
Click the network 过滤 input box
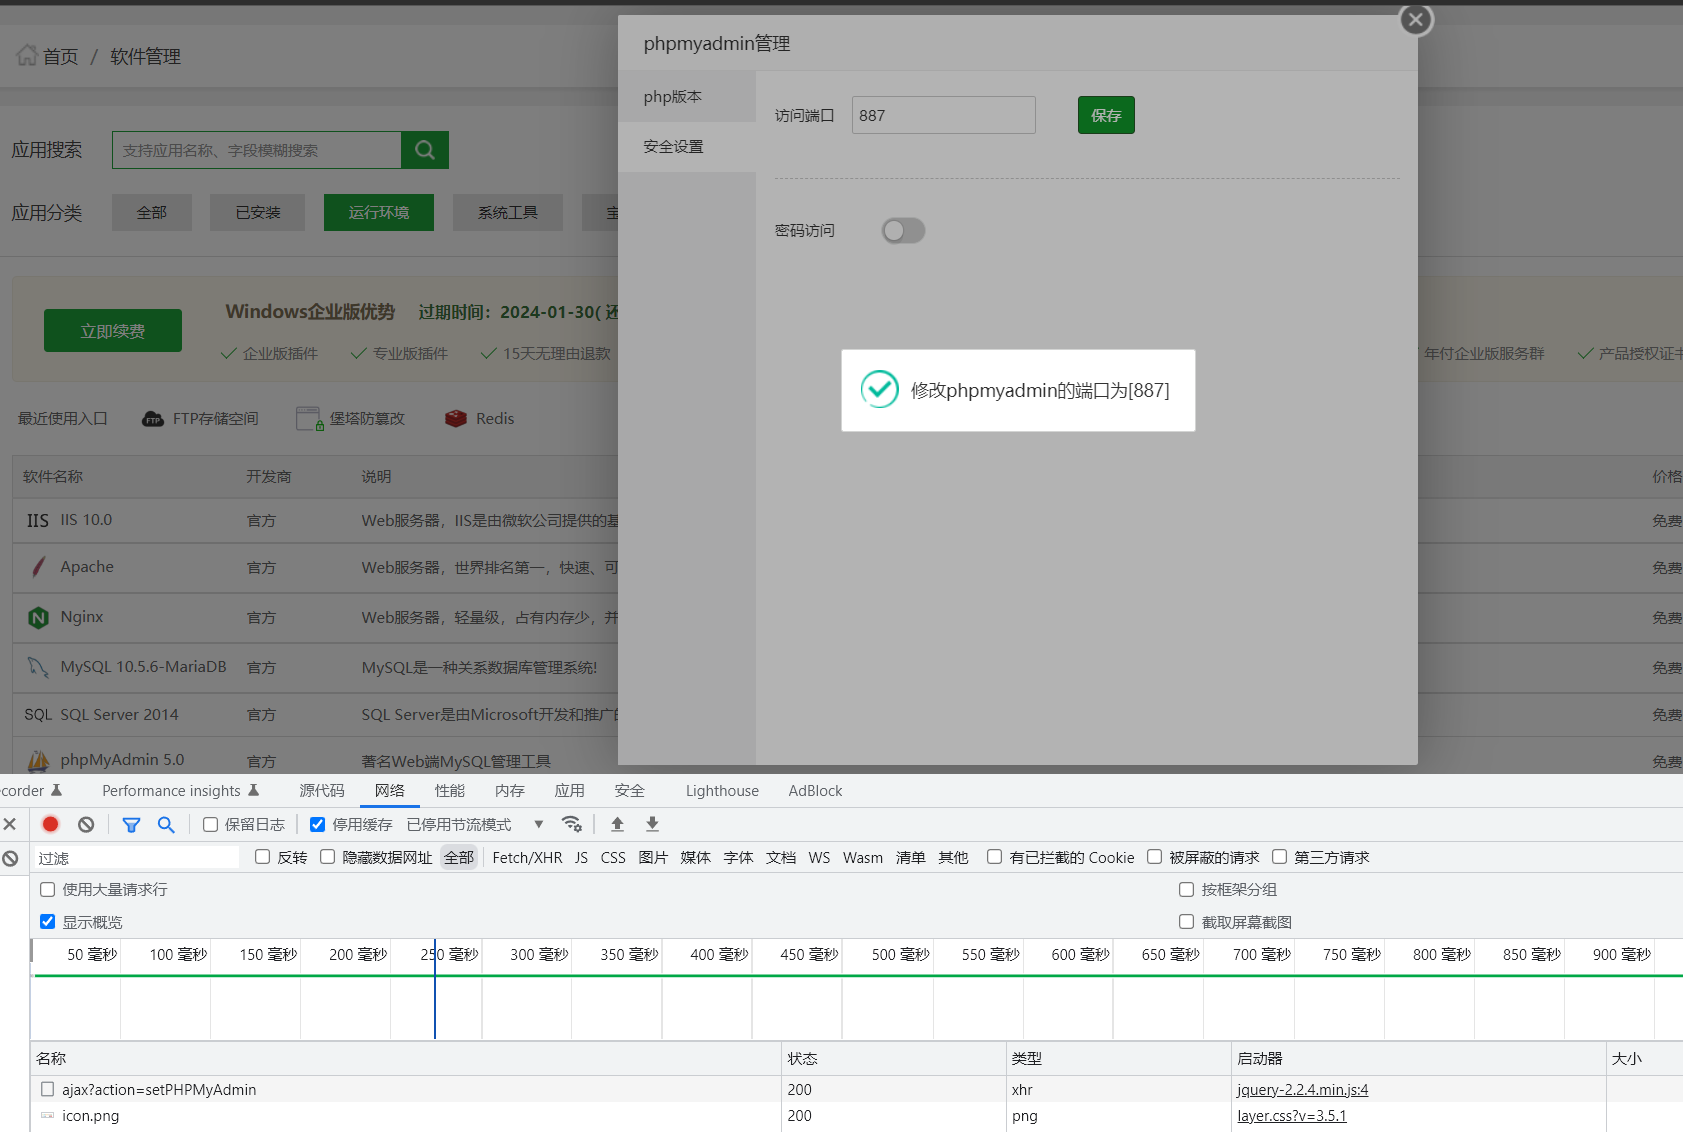pos(137,858)
